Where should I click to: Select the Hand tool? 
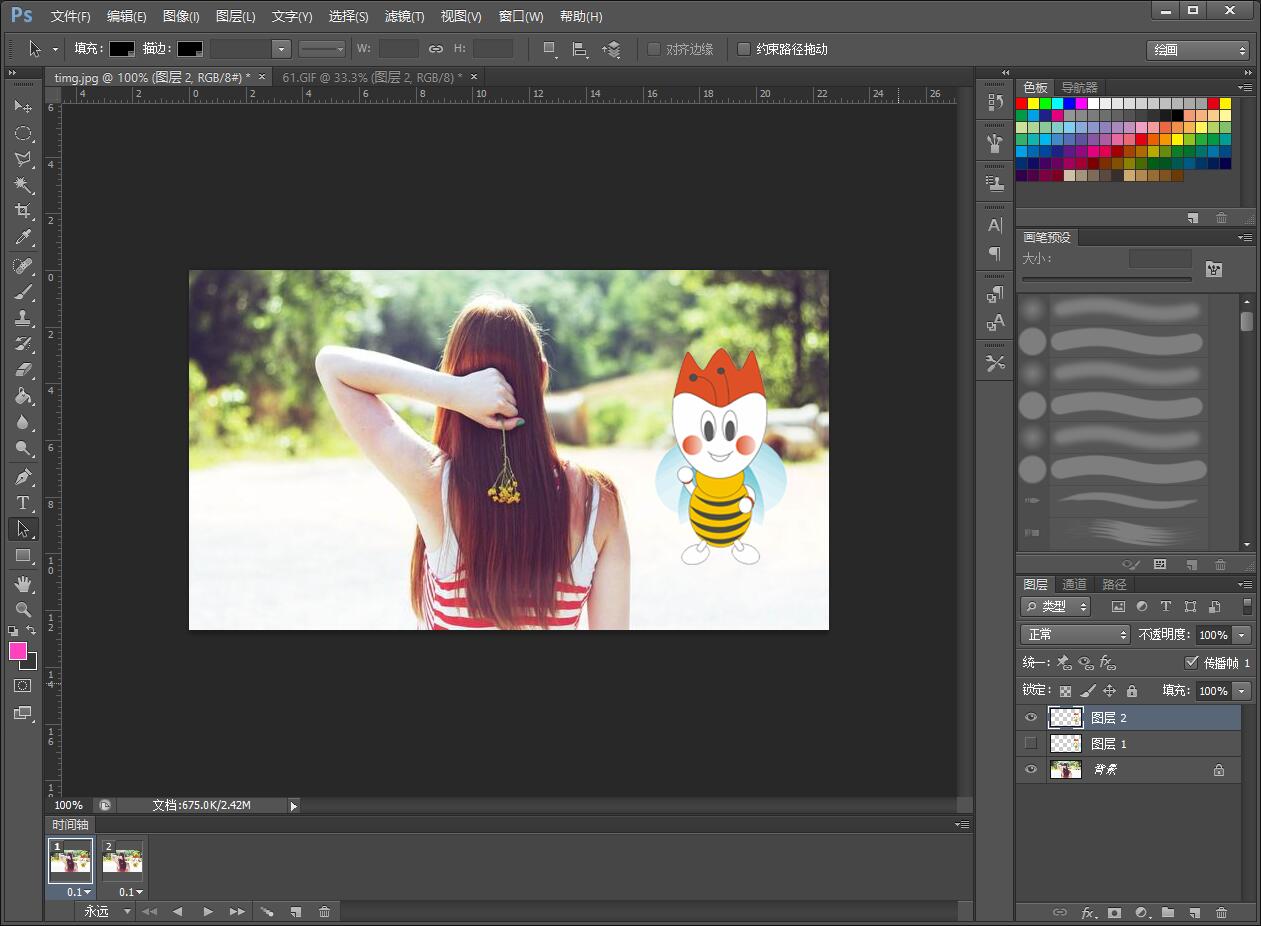tap(23, 583)
